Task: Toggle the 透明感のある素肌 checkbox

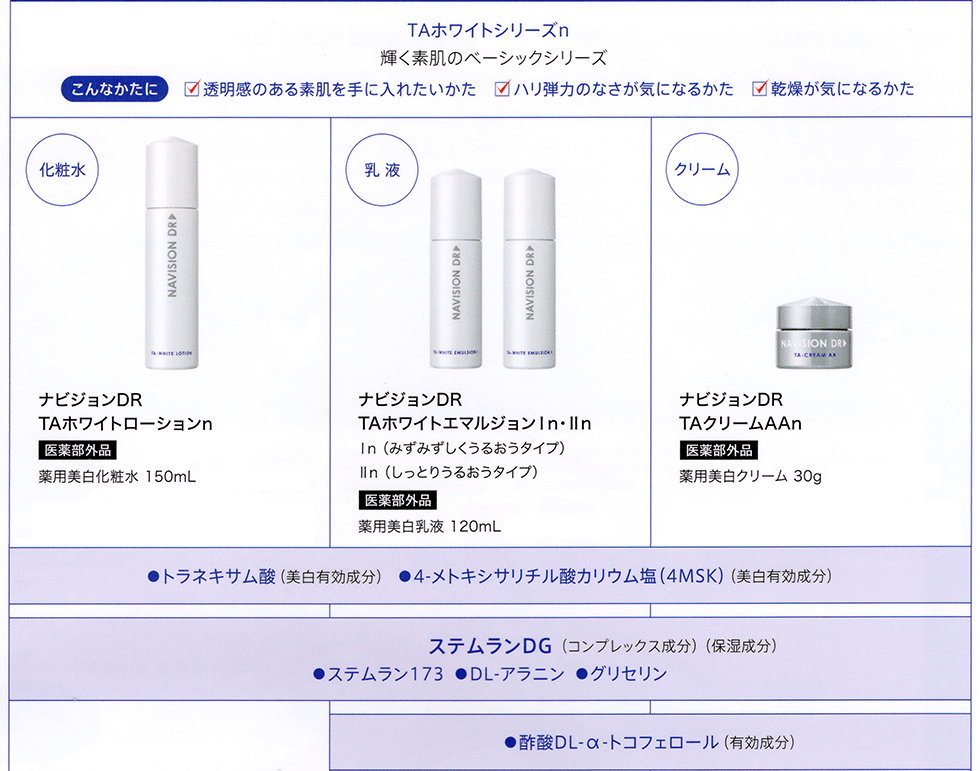Action: pyautogui.click(x=192, y=88)
